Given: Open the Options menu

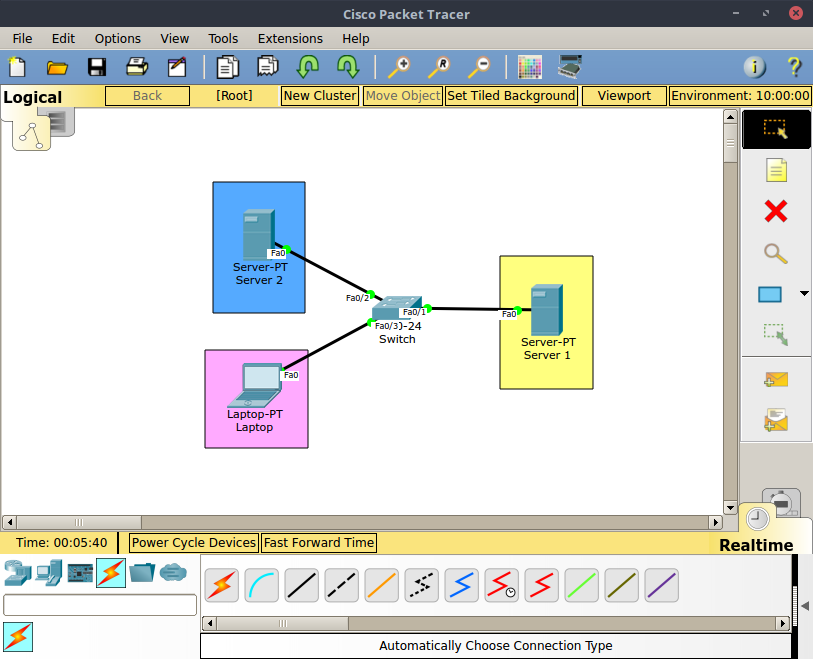Looking at the screenshot, I should tap(118, 39).
